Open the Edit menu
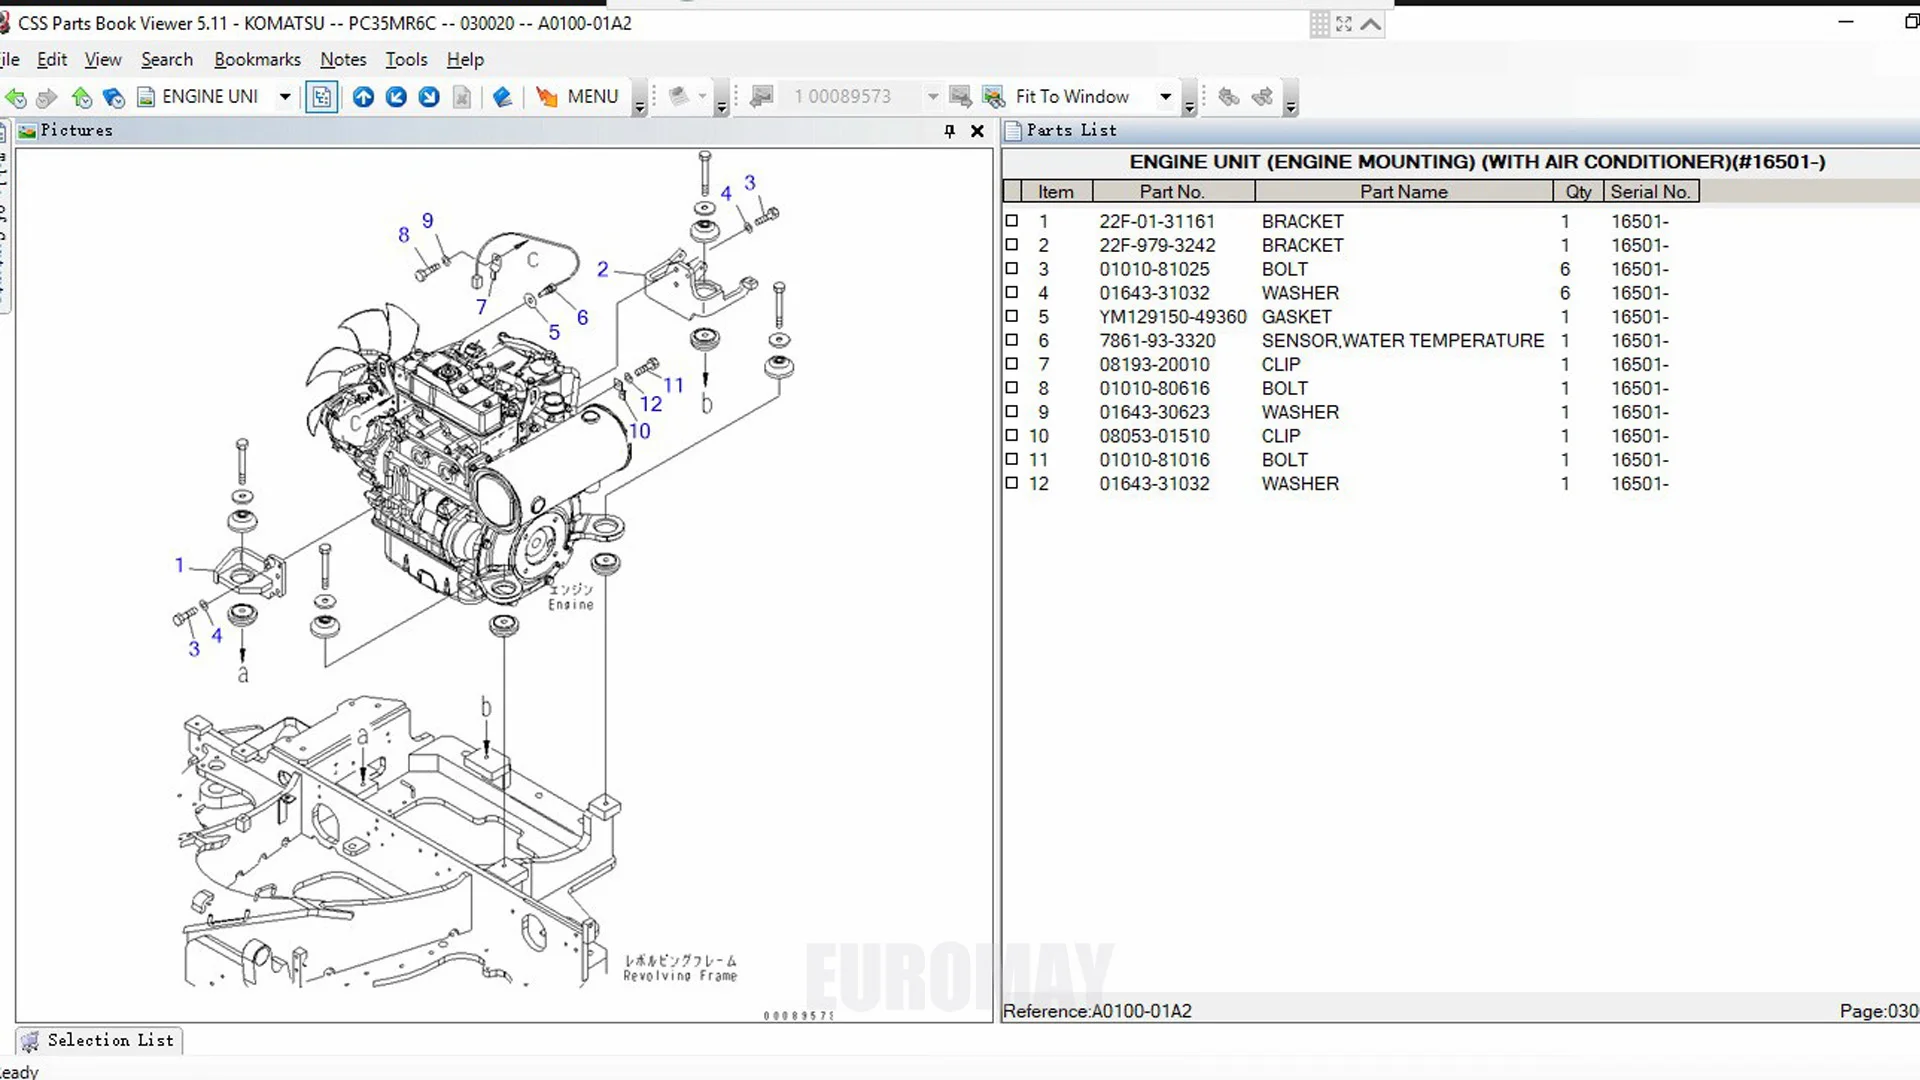This screenshot has width=1920, height=1080. (x=52, y=60)
